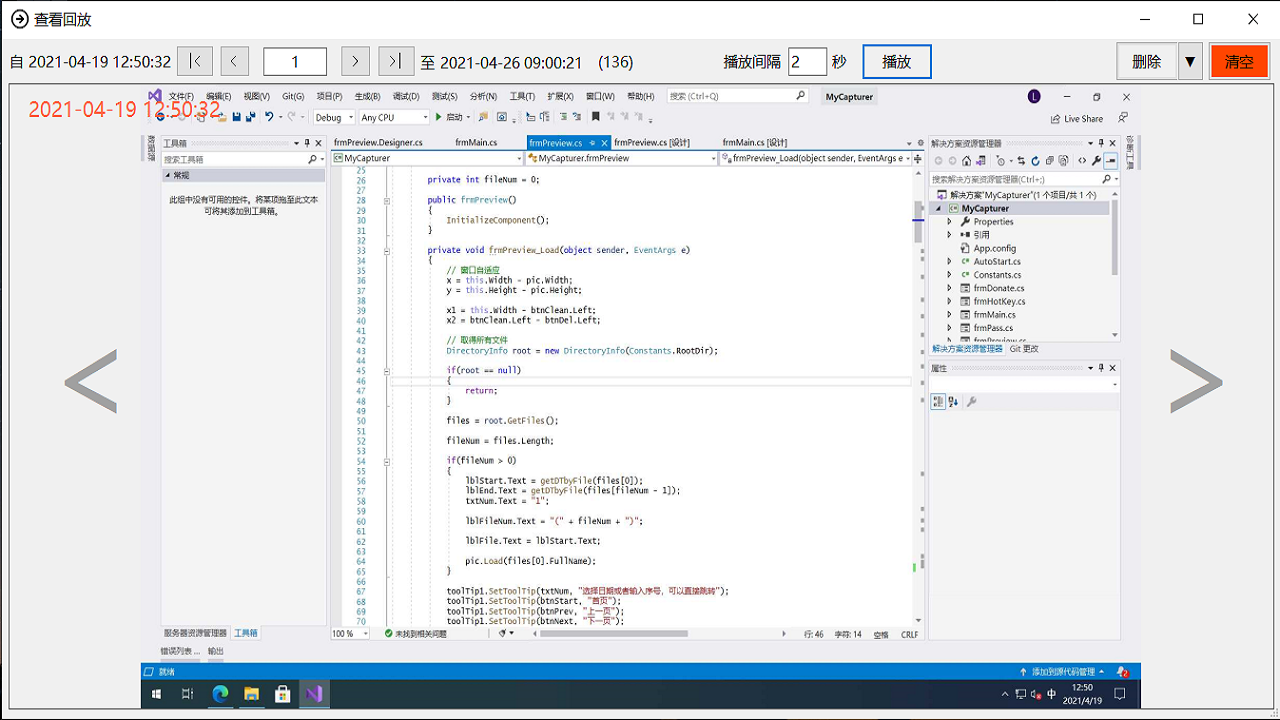
Task: Jump to the first screenshot in replay
Action: pos(195,62)
